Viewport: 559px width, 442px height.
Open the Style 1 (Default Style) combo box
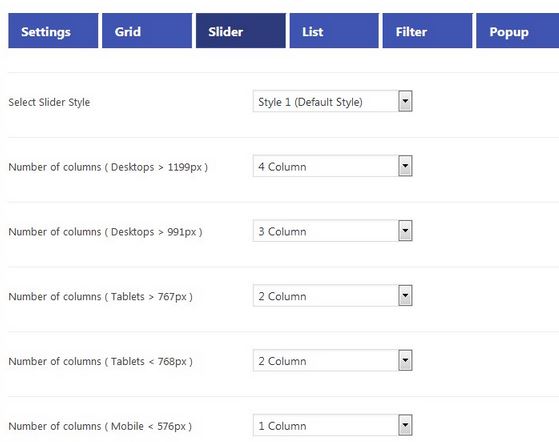[333, 101]
